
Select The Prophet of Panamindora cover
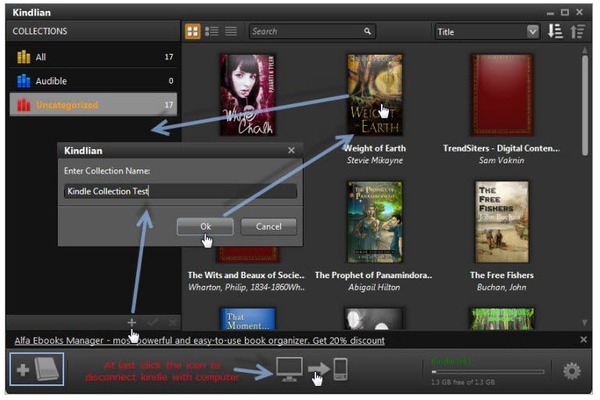(x=375, y=222)
